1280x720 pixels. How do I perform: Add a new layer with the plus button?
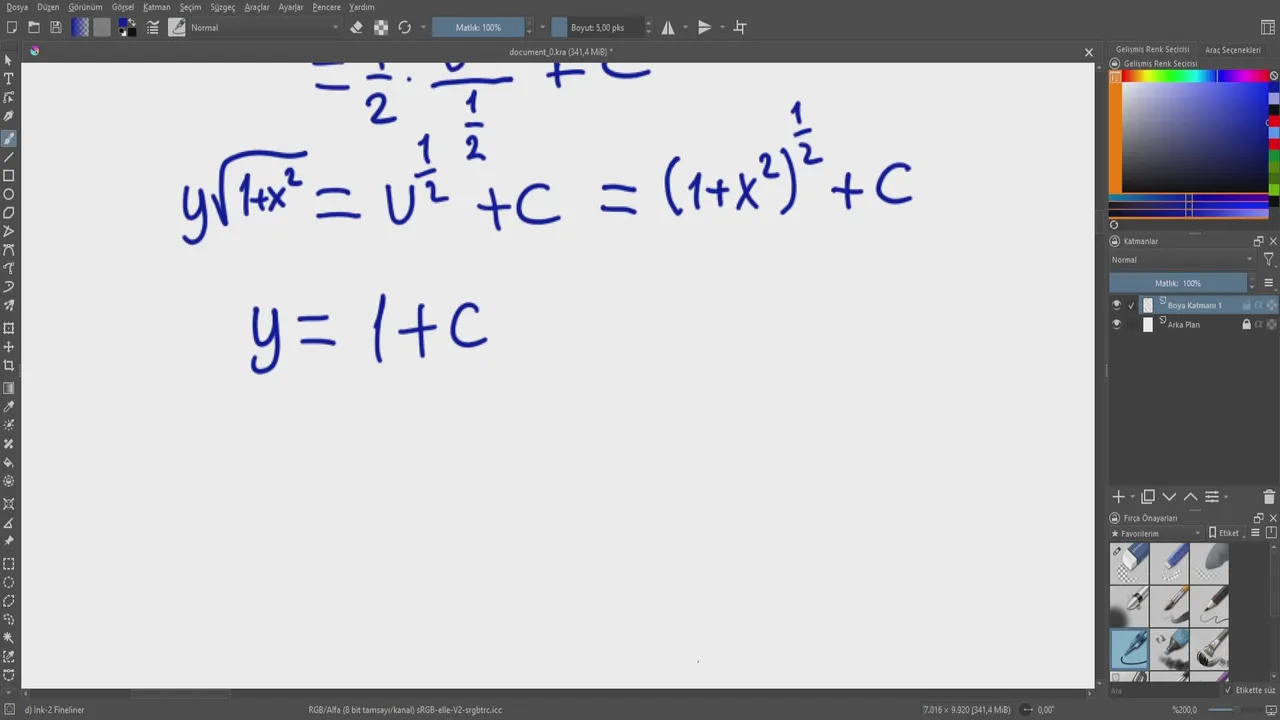coord(1119,497)
